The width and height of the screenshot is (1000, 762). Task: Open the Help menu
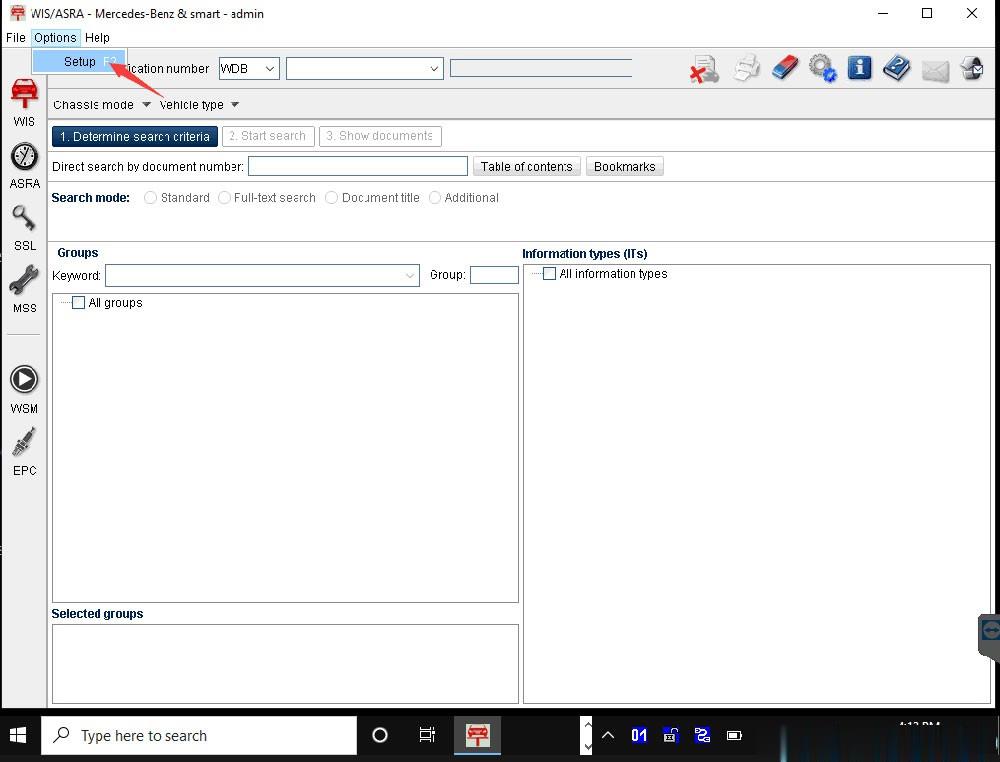point(97,38)
